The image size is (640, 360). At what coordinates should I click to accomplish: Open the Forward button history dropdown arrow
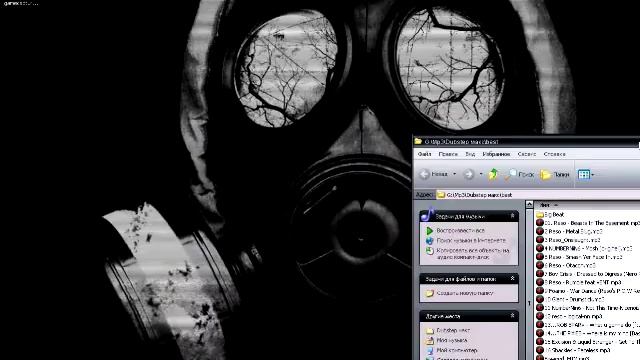[481, 174]
